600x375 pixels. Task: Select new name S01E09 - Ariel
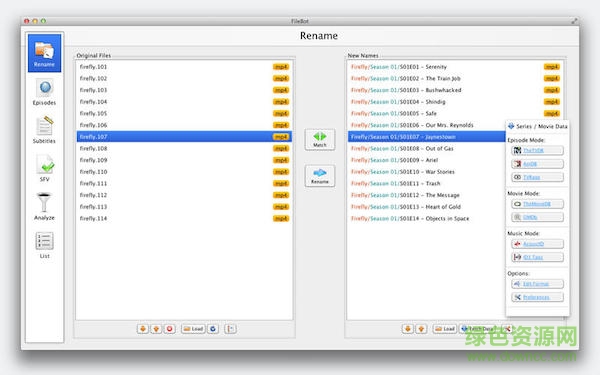click(x=427, y=160)
